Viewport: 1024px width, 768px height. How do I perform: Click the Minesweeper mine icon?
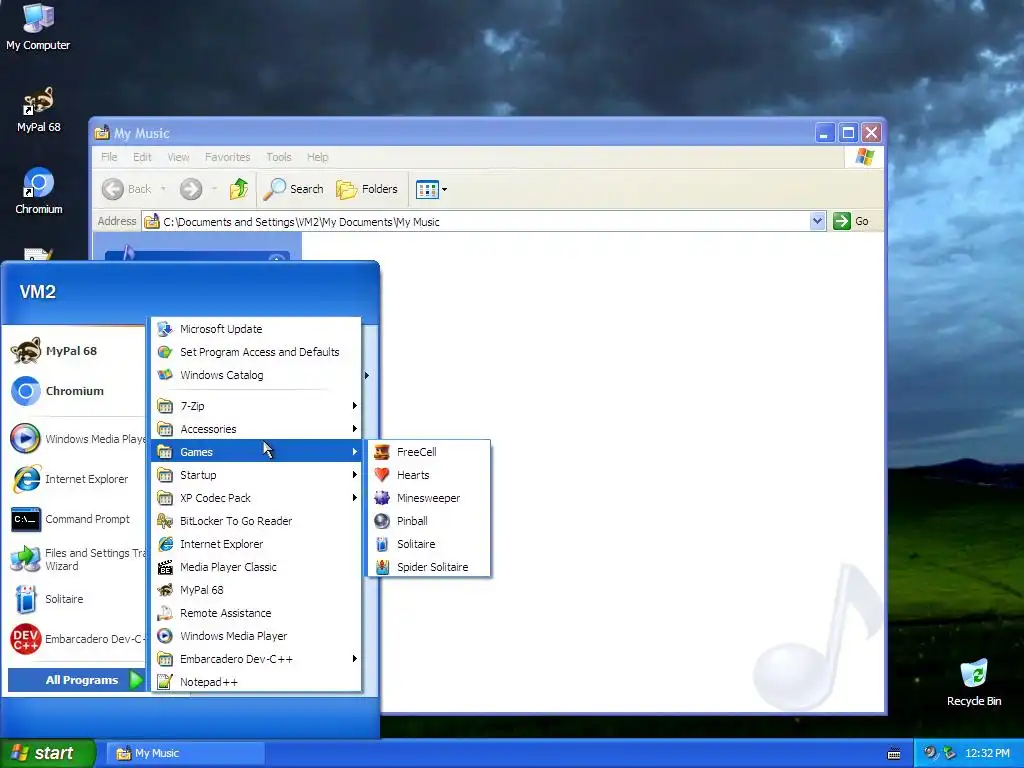[382, 498]
